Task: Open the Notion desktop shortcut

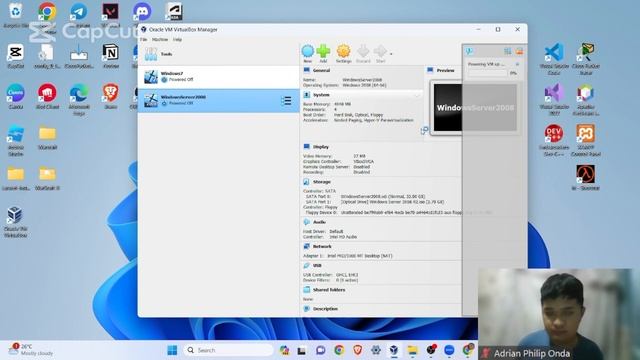Action: (110, 56)
